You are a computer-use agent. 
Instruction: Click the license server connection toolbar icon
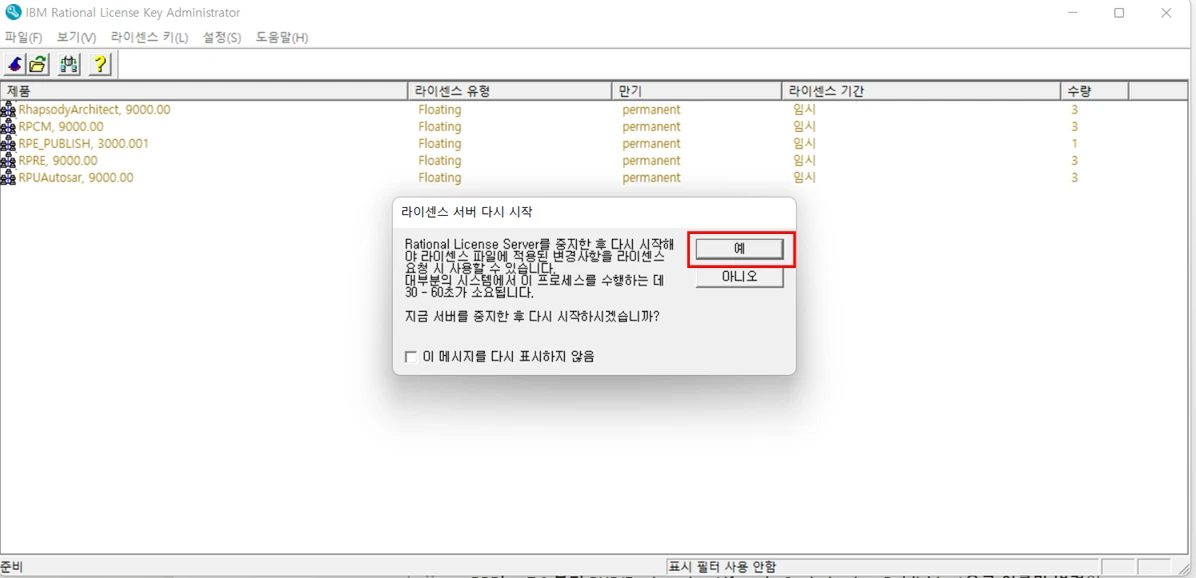(x=69, y=65)
